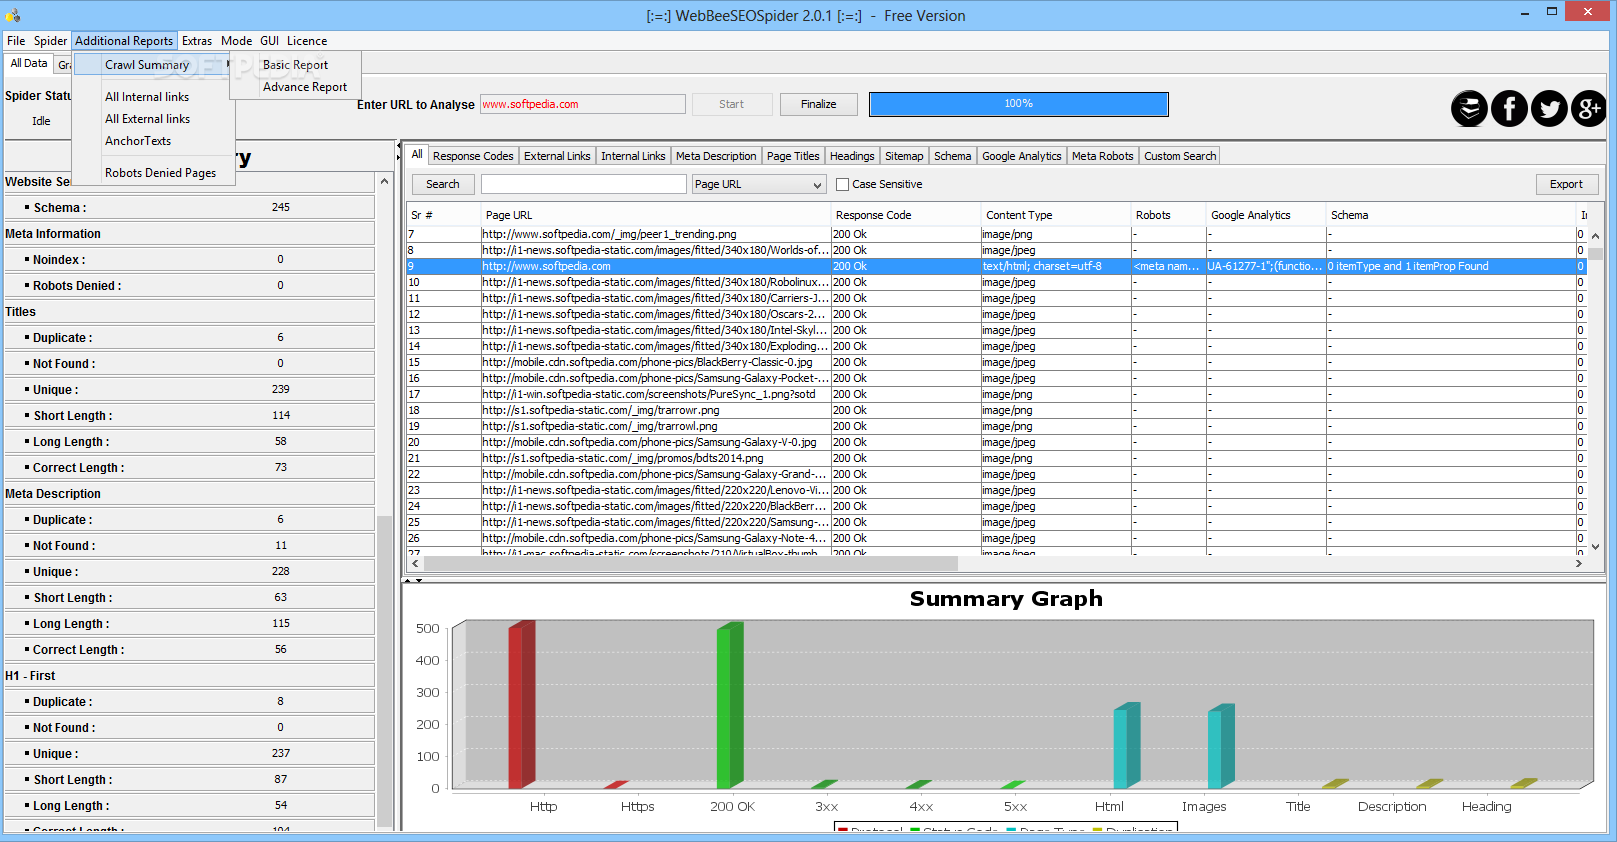Select row with BlackBerry-Classic-0.jpg URL

click(996, 362)
